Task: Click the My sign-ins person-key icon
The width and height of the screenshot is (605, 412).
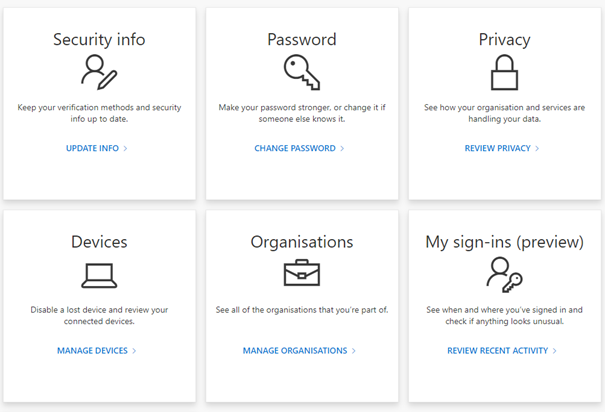Action: click(x=501, y=273)
